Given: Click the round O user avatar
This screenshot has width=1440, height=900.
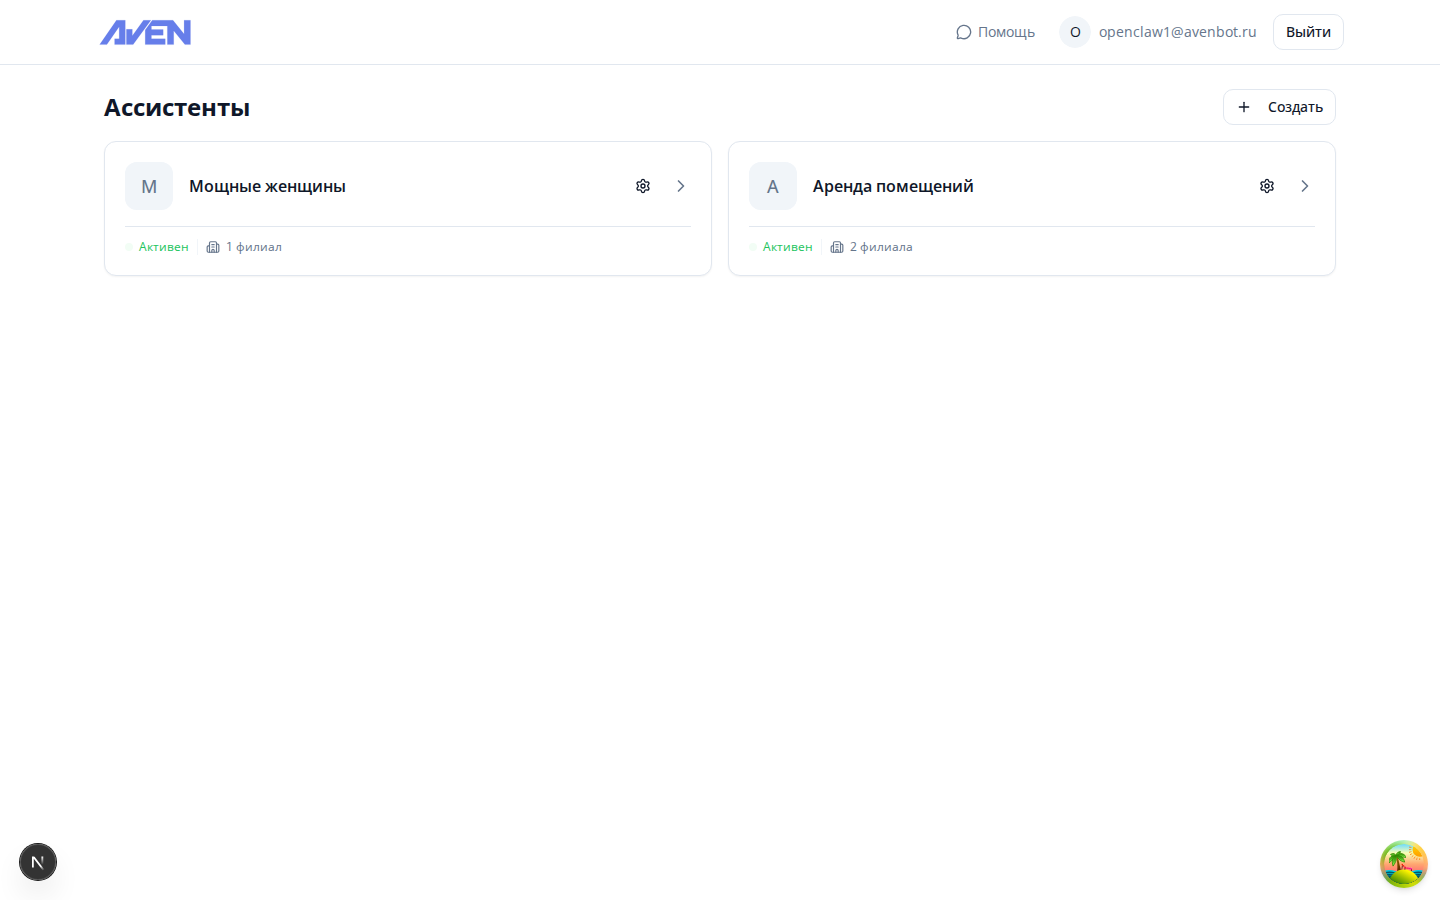Looking at the screenshot, I should (x=1075, y=32).
